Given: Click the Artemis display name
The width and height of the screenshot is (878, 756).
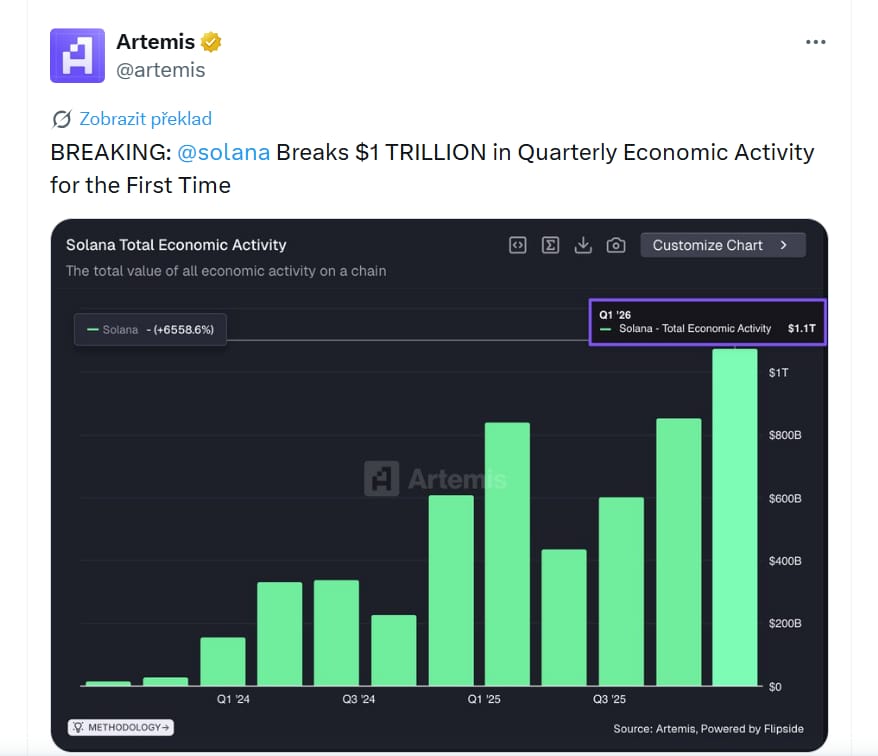Looking at the screenshot, I should pos(155,42).
